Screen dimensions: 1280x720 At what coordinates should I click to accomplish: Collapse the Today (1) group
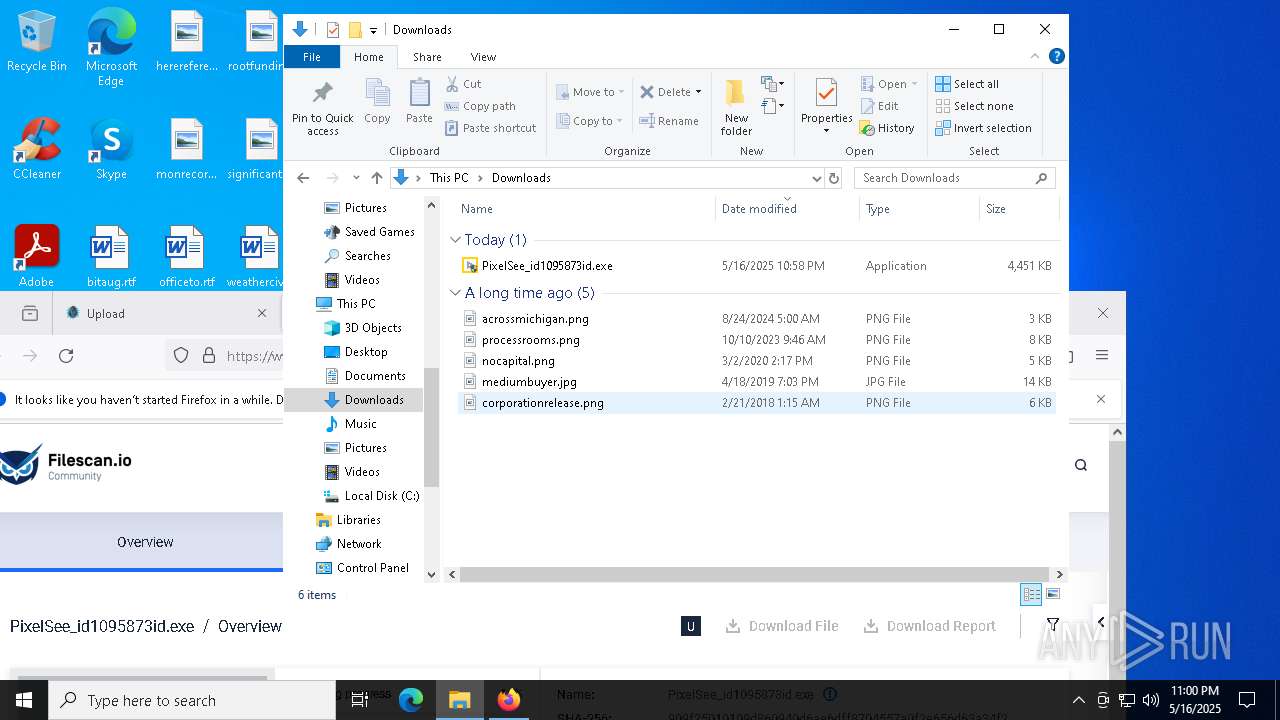point(456,240)
